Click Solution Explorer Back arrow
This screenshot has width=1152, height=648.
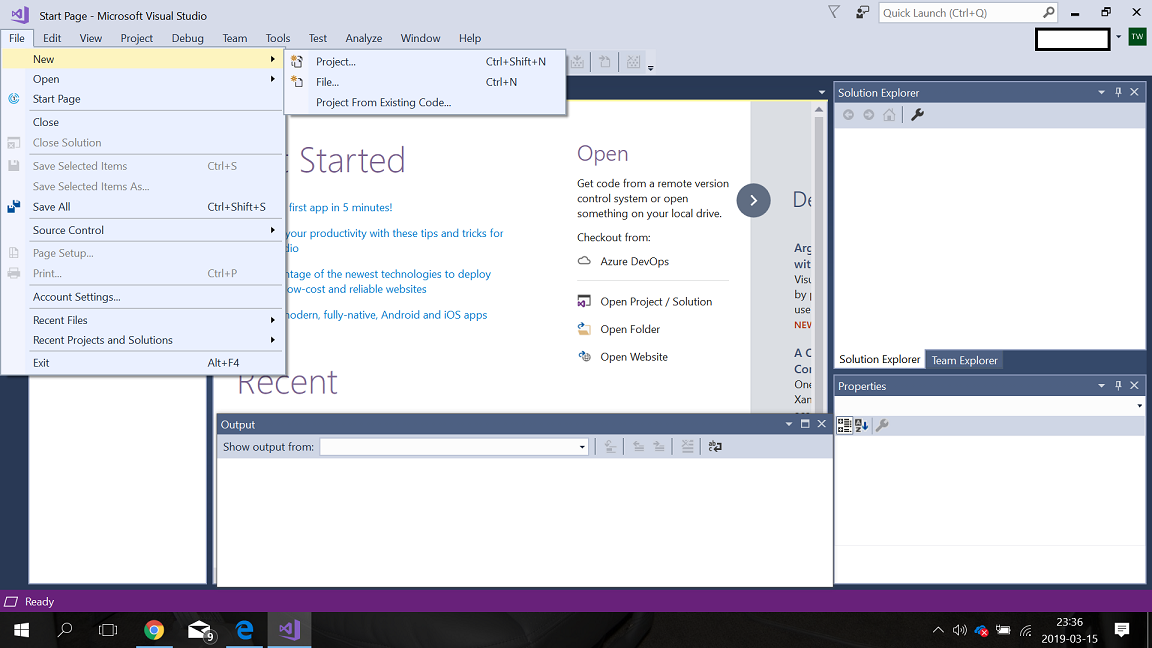click(849, 115)
